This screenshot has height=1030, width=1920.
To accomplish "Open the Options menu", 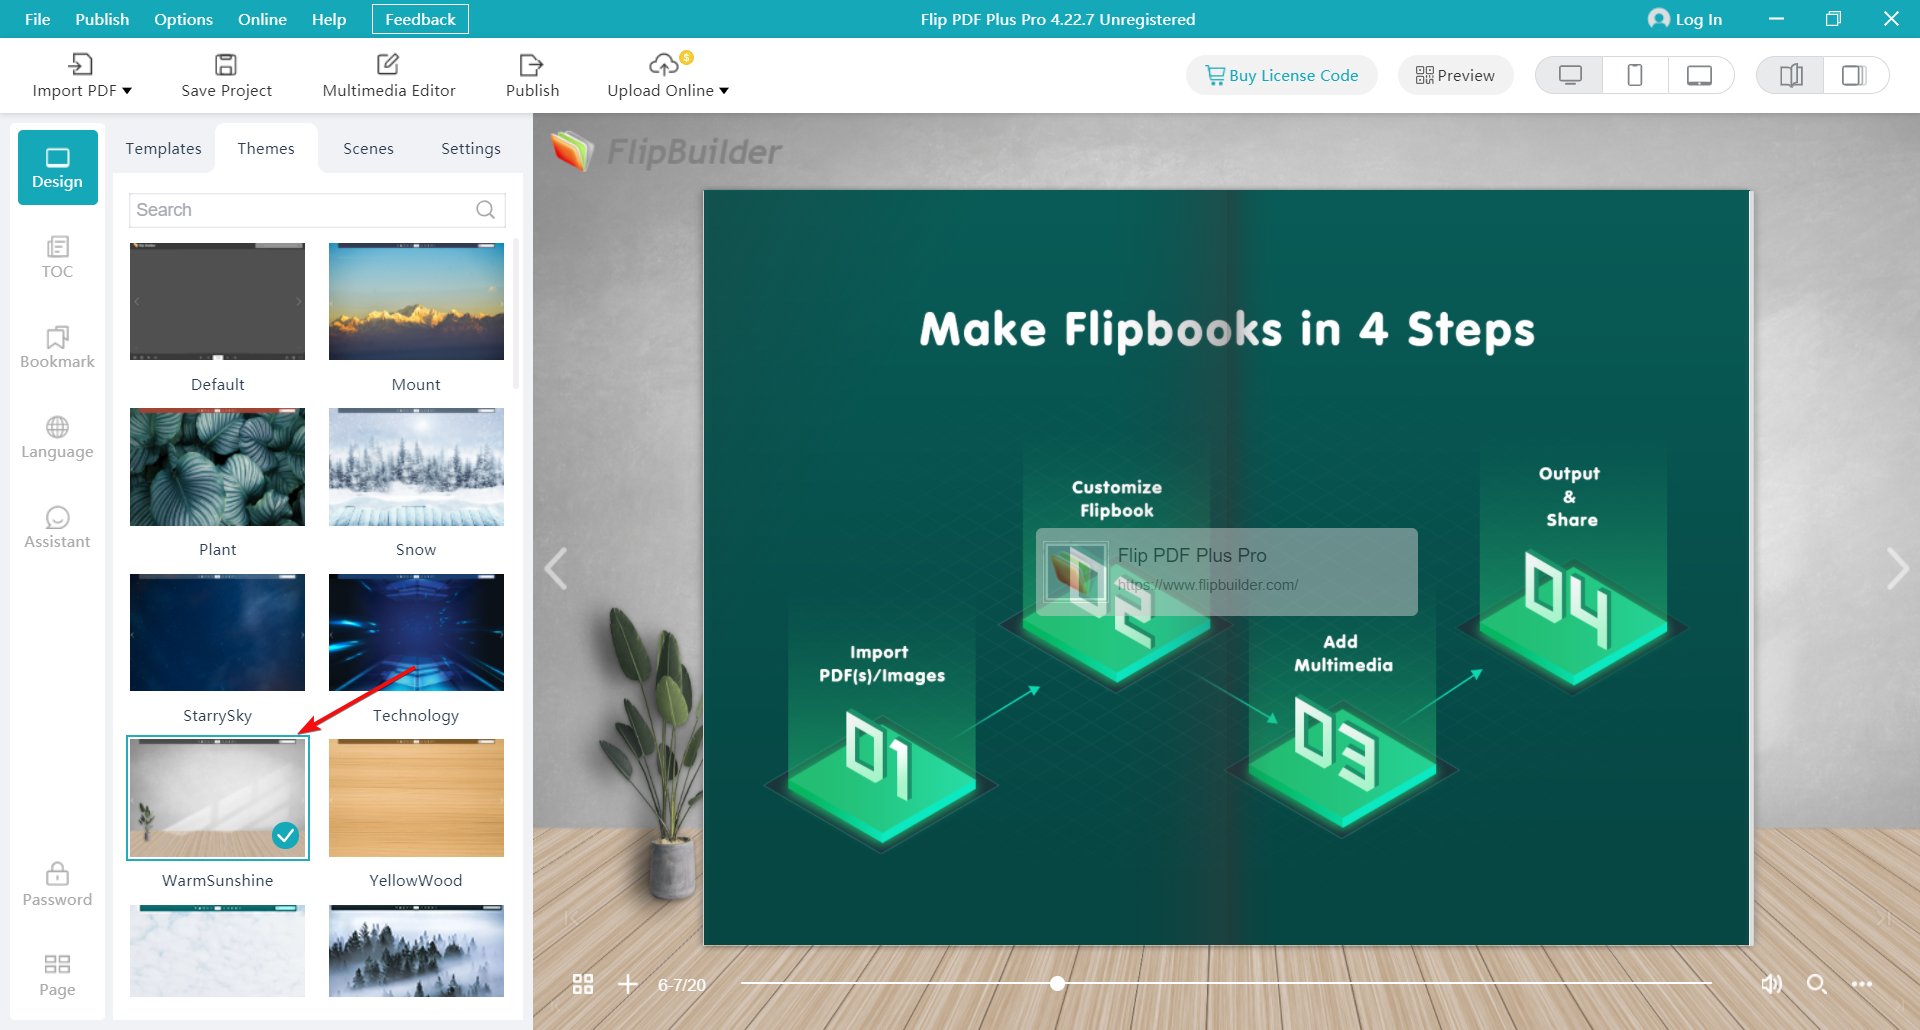I will 183,19.
